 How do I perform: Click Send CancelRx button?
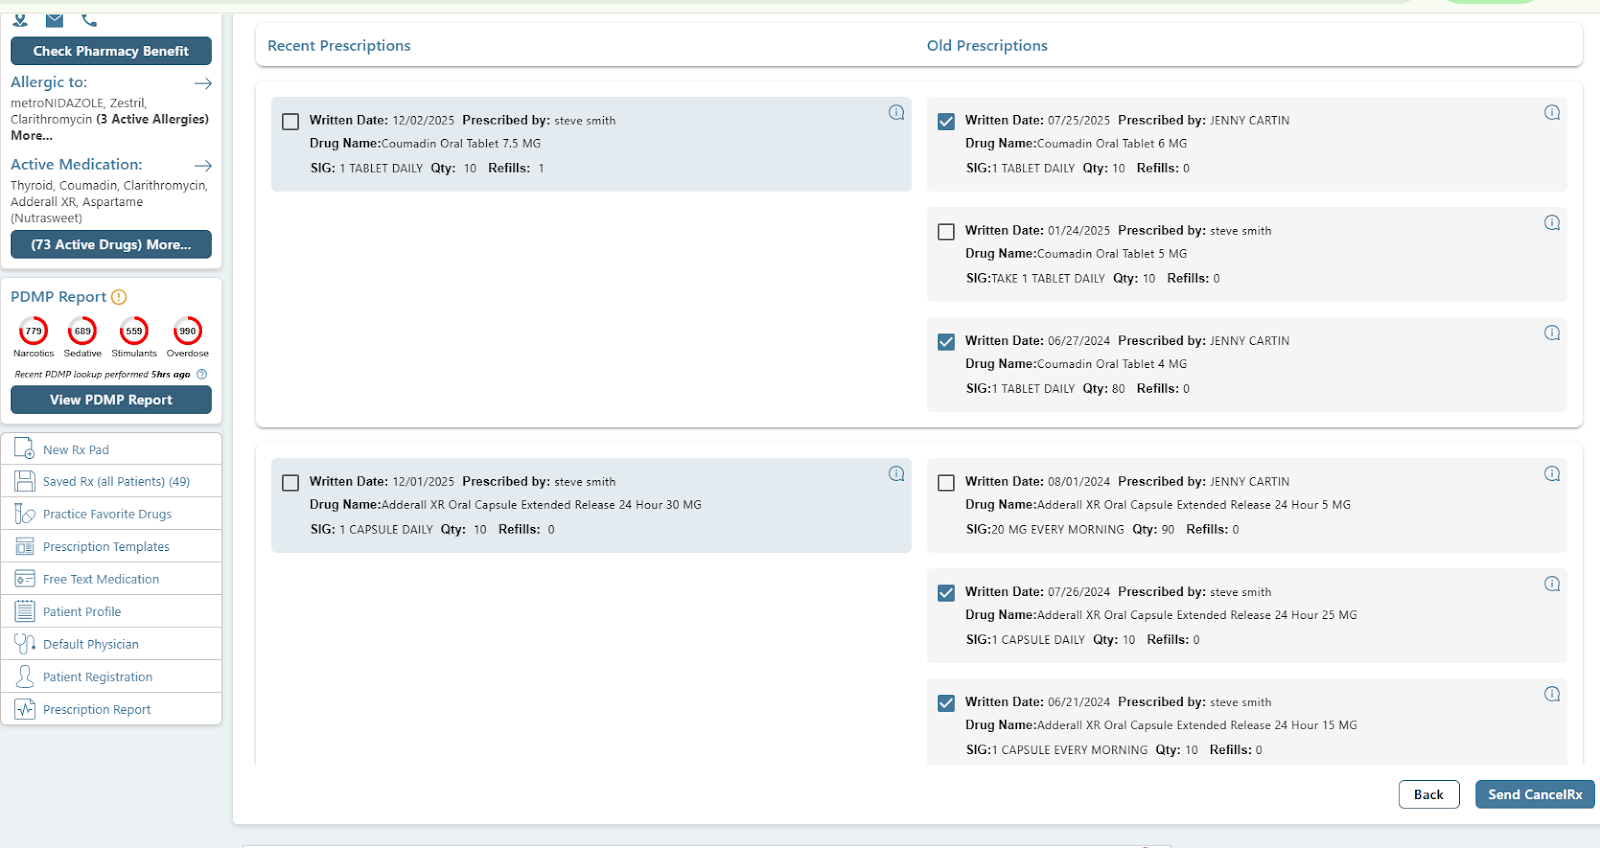click(1534, 795)
